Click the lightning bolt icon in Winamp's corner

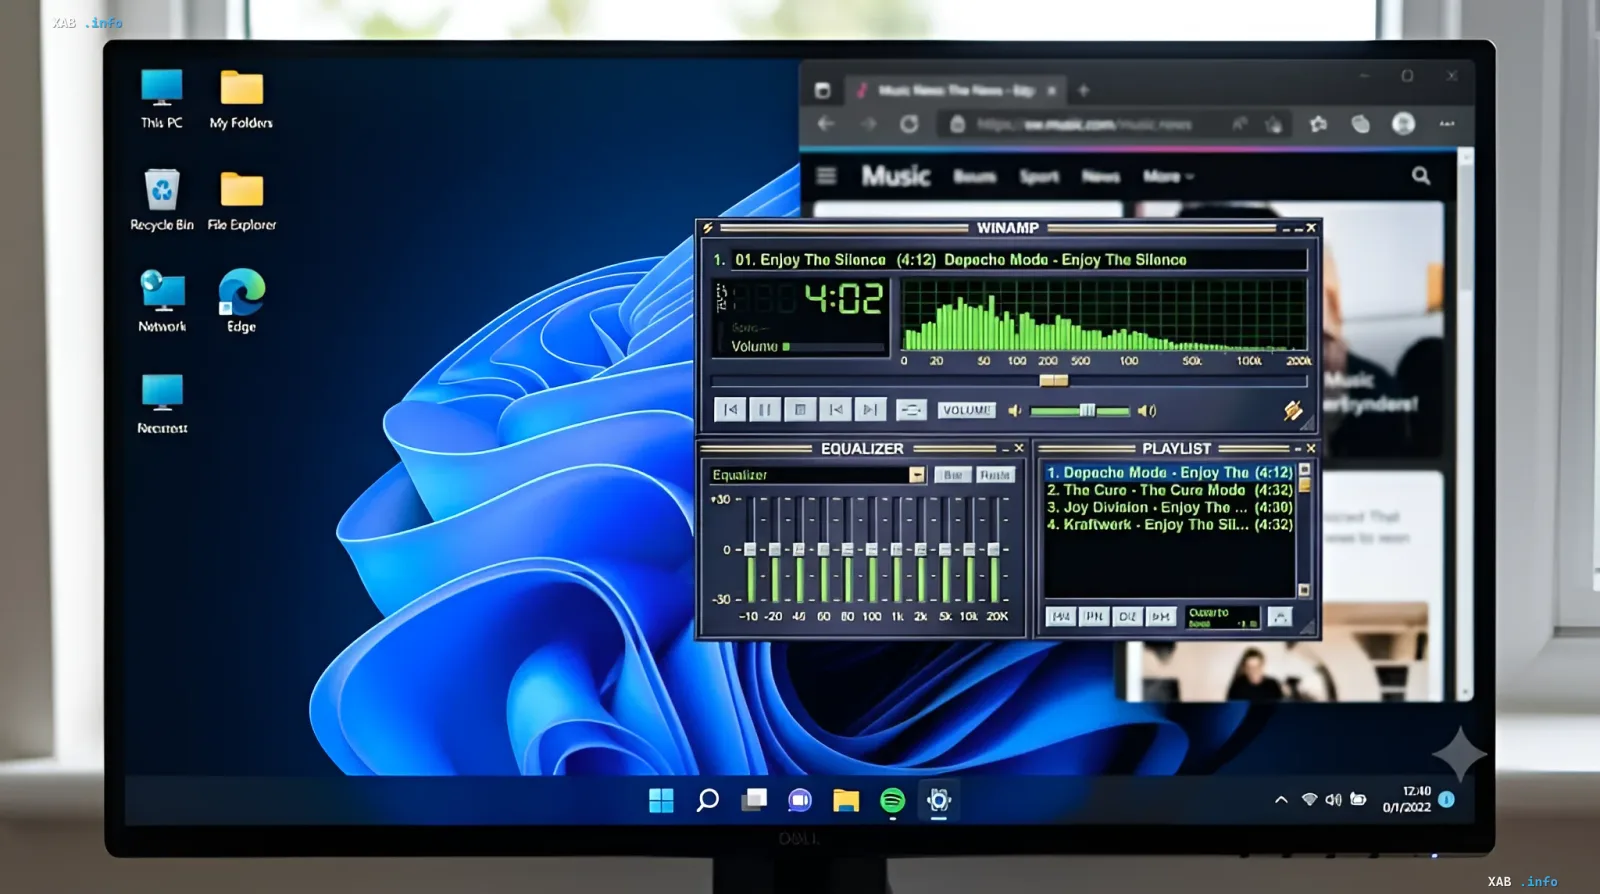click(1293, 410)
